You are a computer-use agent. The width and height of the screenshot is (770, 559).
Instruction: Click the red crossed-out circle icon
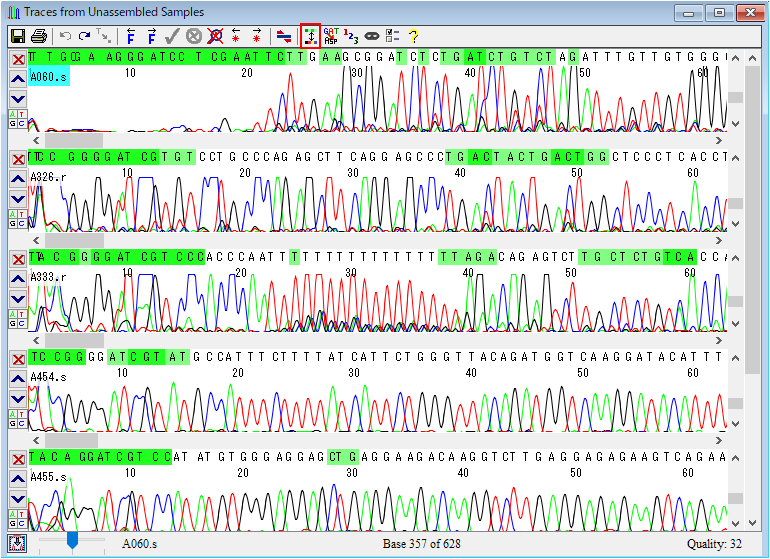[215, 36]
